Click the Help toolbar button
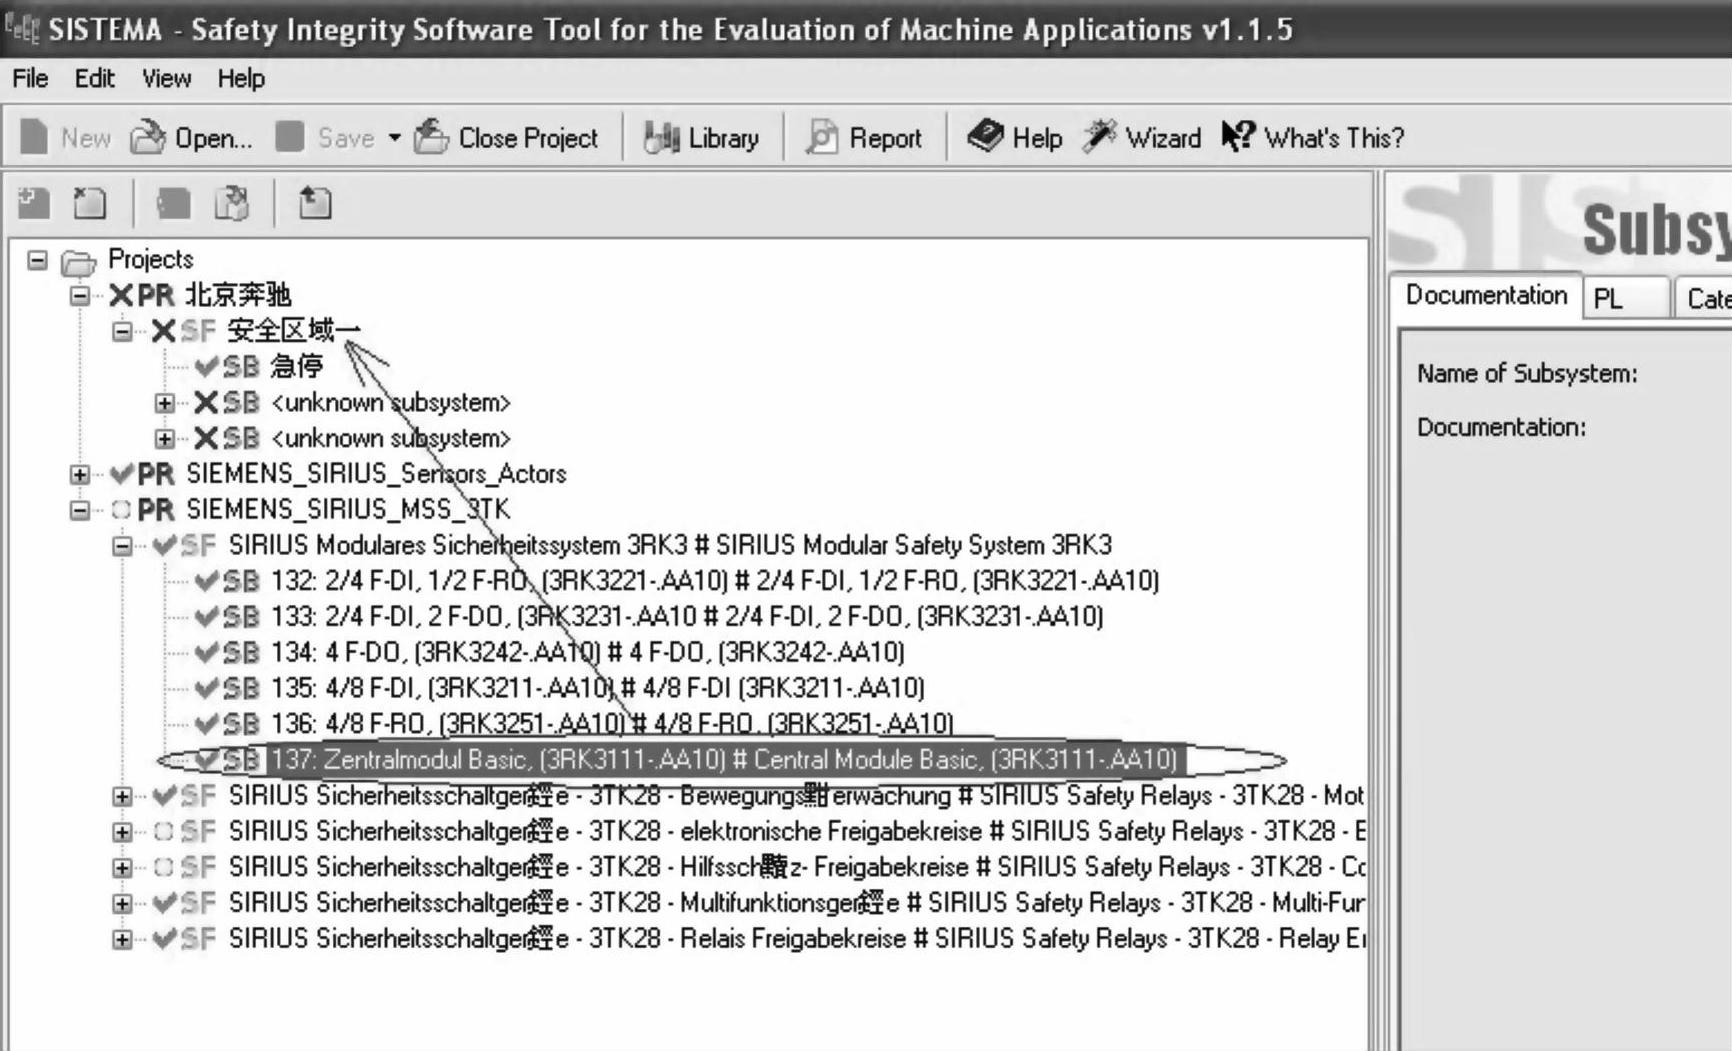Image resolution: width=1732 pixels, height=1051 pixels. [1014, 138]
